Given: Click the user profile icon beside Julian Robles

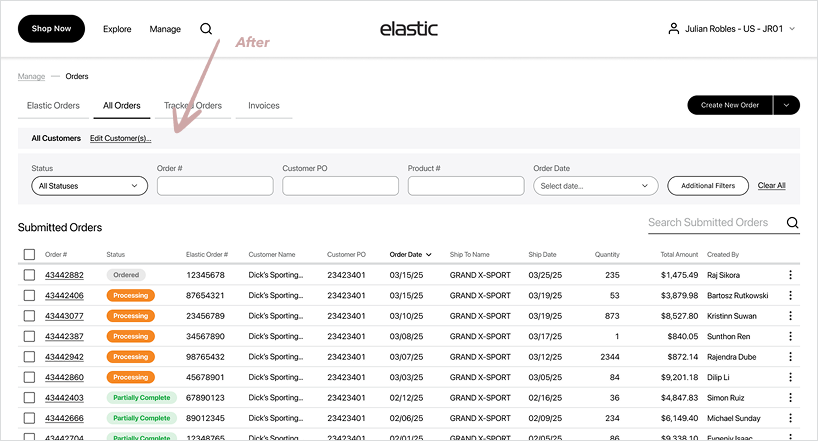Looking at the screenshot, I should (673, 29).
